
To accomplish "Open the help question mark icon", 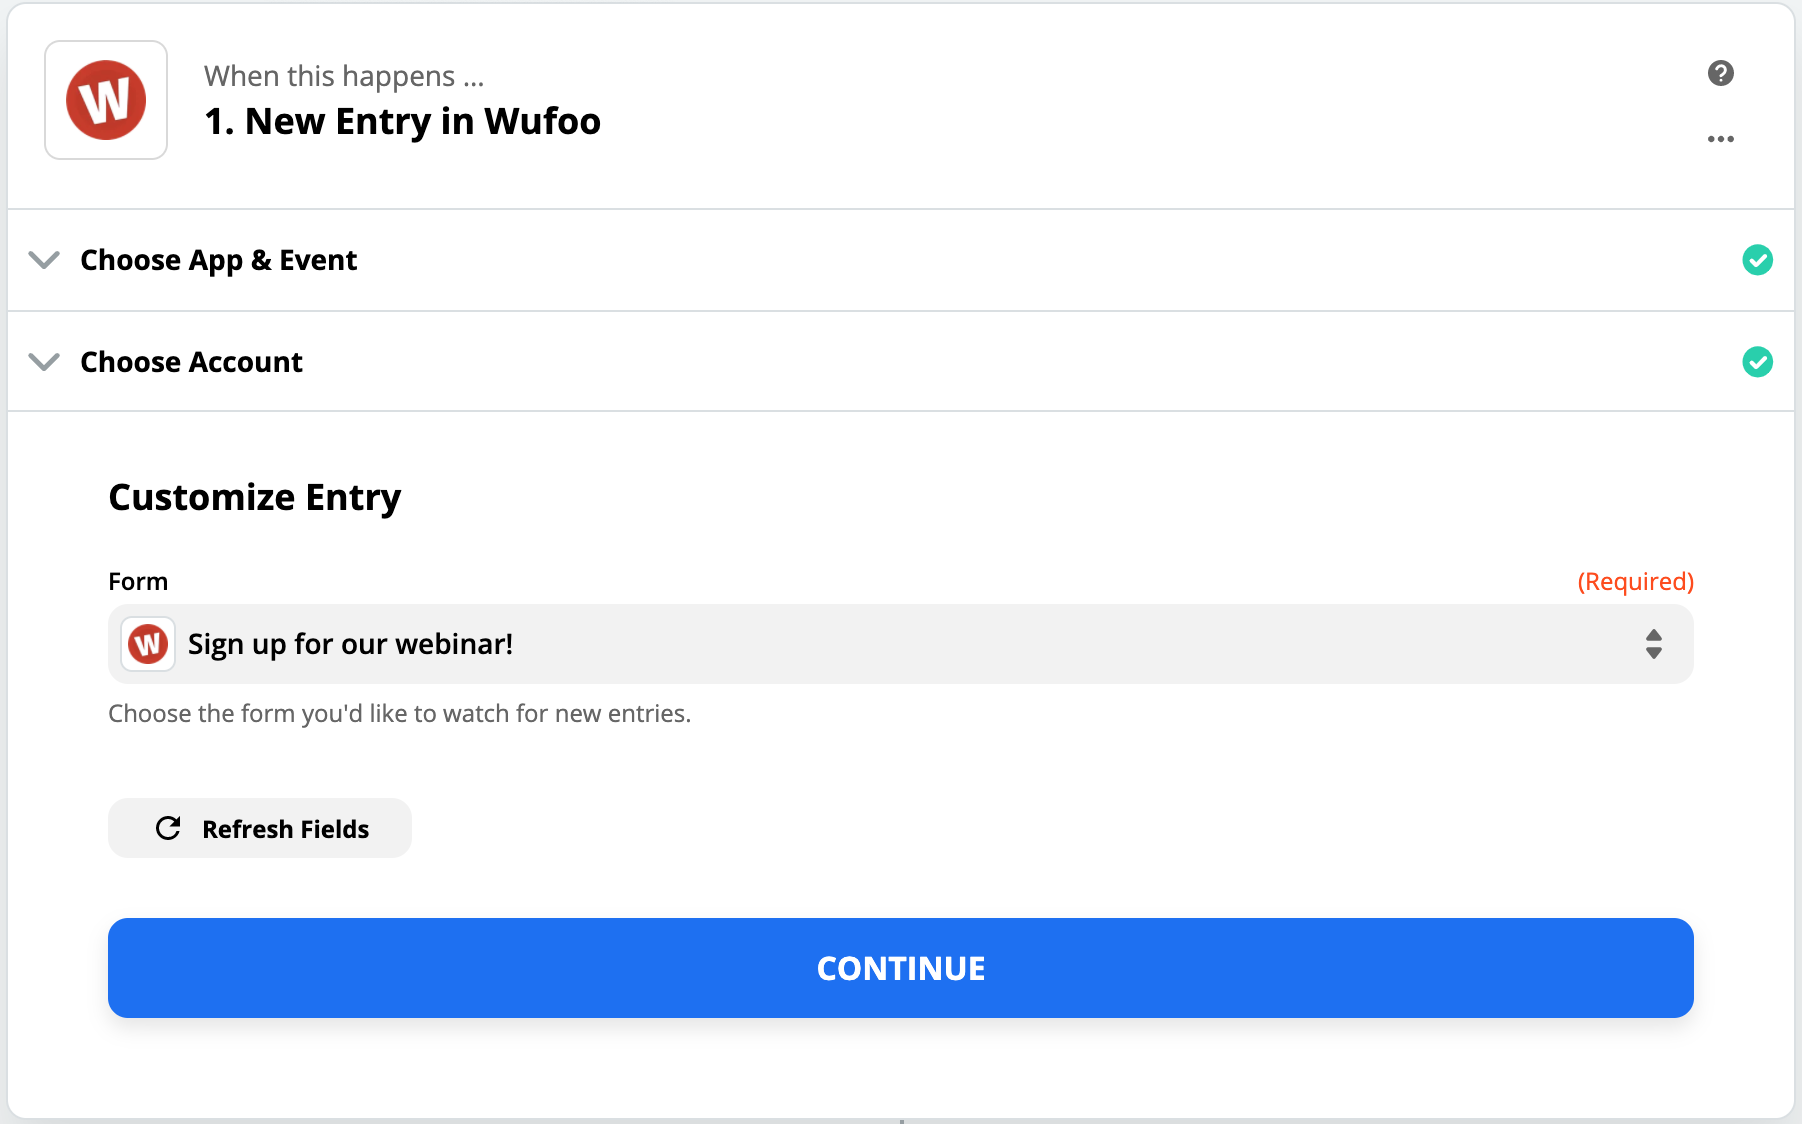I will [1720, 73].
